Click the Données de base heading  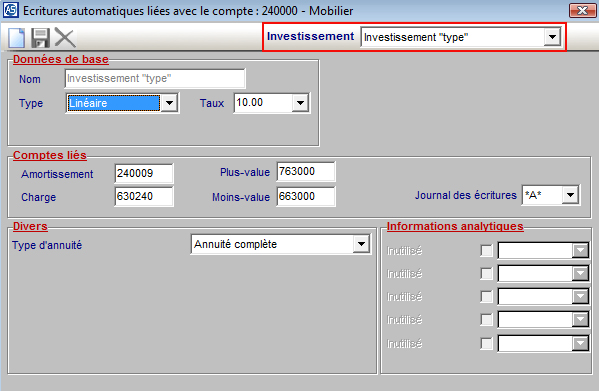click(x=61, y=59)
